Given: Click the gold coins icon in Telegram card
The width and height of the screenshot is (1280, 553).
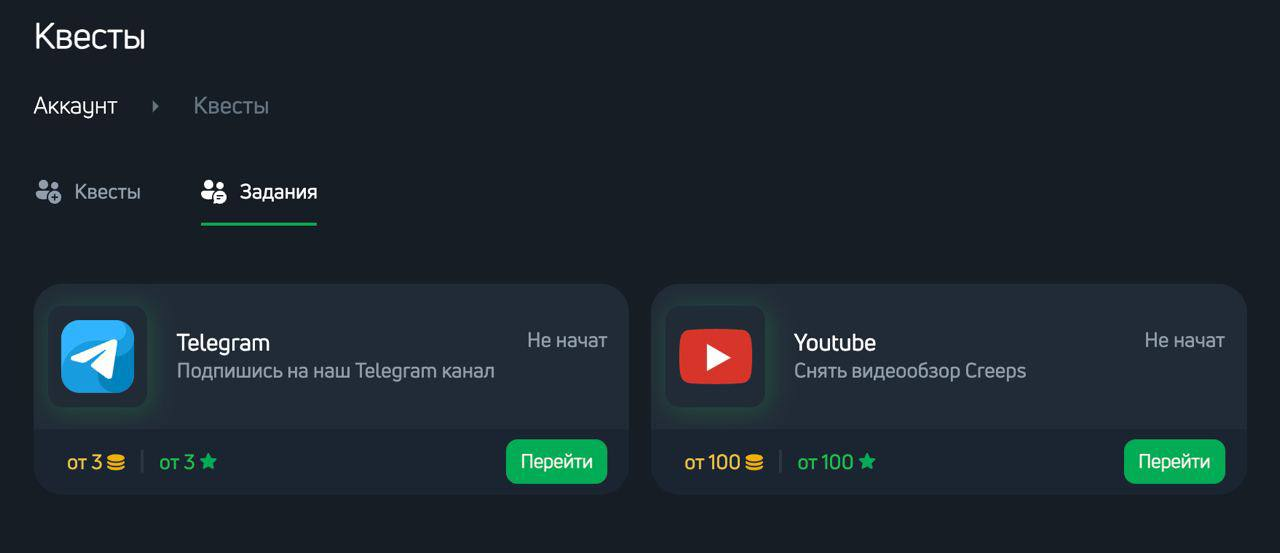Looking at the screenshot, I should 116,462.
